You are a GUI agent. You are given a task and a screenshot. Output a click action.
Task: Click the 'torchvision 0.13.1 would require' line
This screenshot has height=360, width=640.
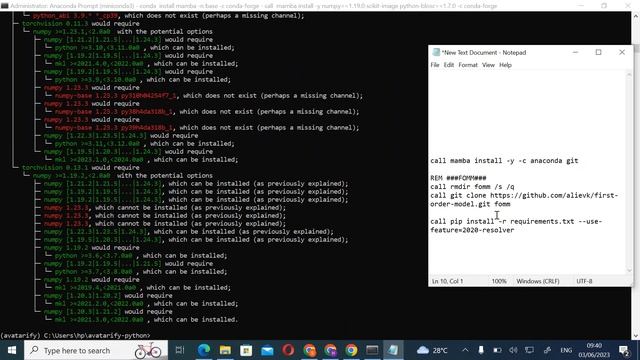80,168
